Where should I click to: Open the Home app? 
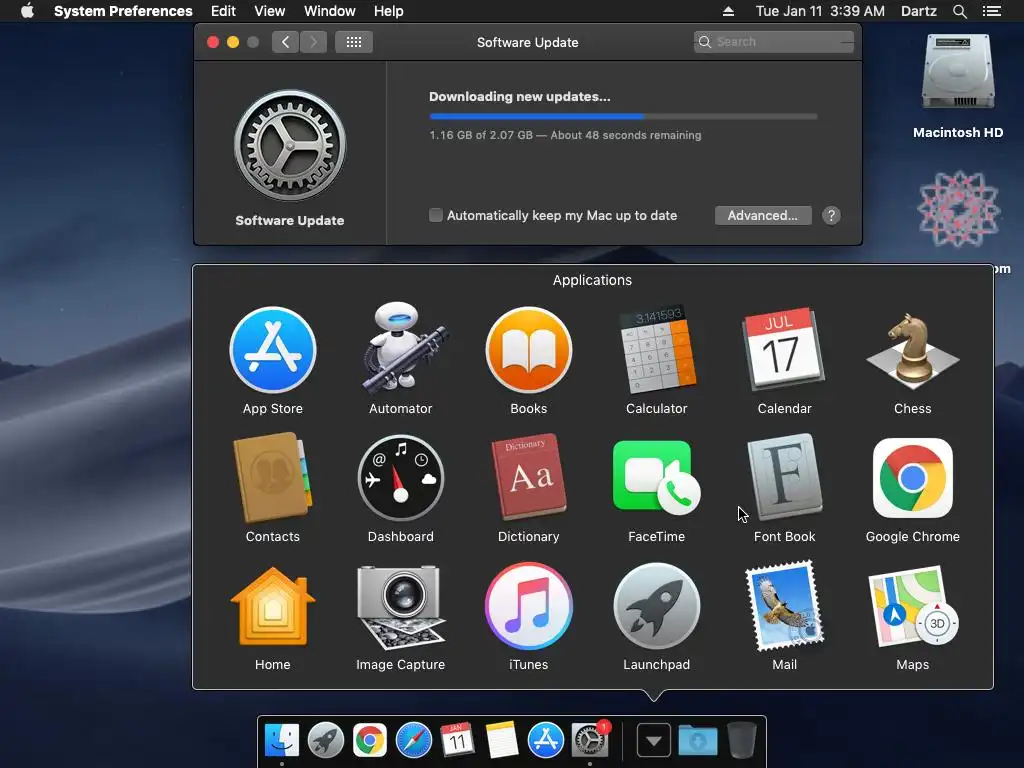pyautogui.click(x=272, y=607)
